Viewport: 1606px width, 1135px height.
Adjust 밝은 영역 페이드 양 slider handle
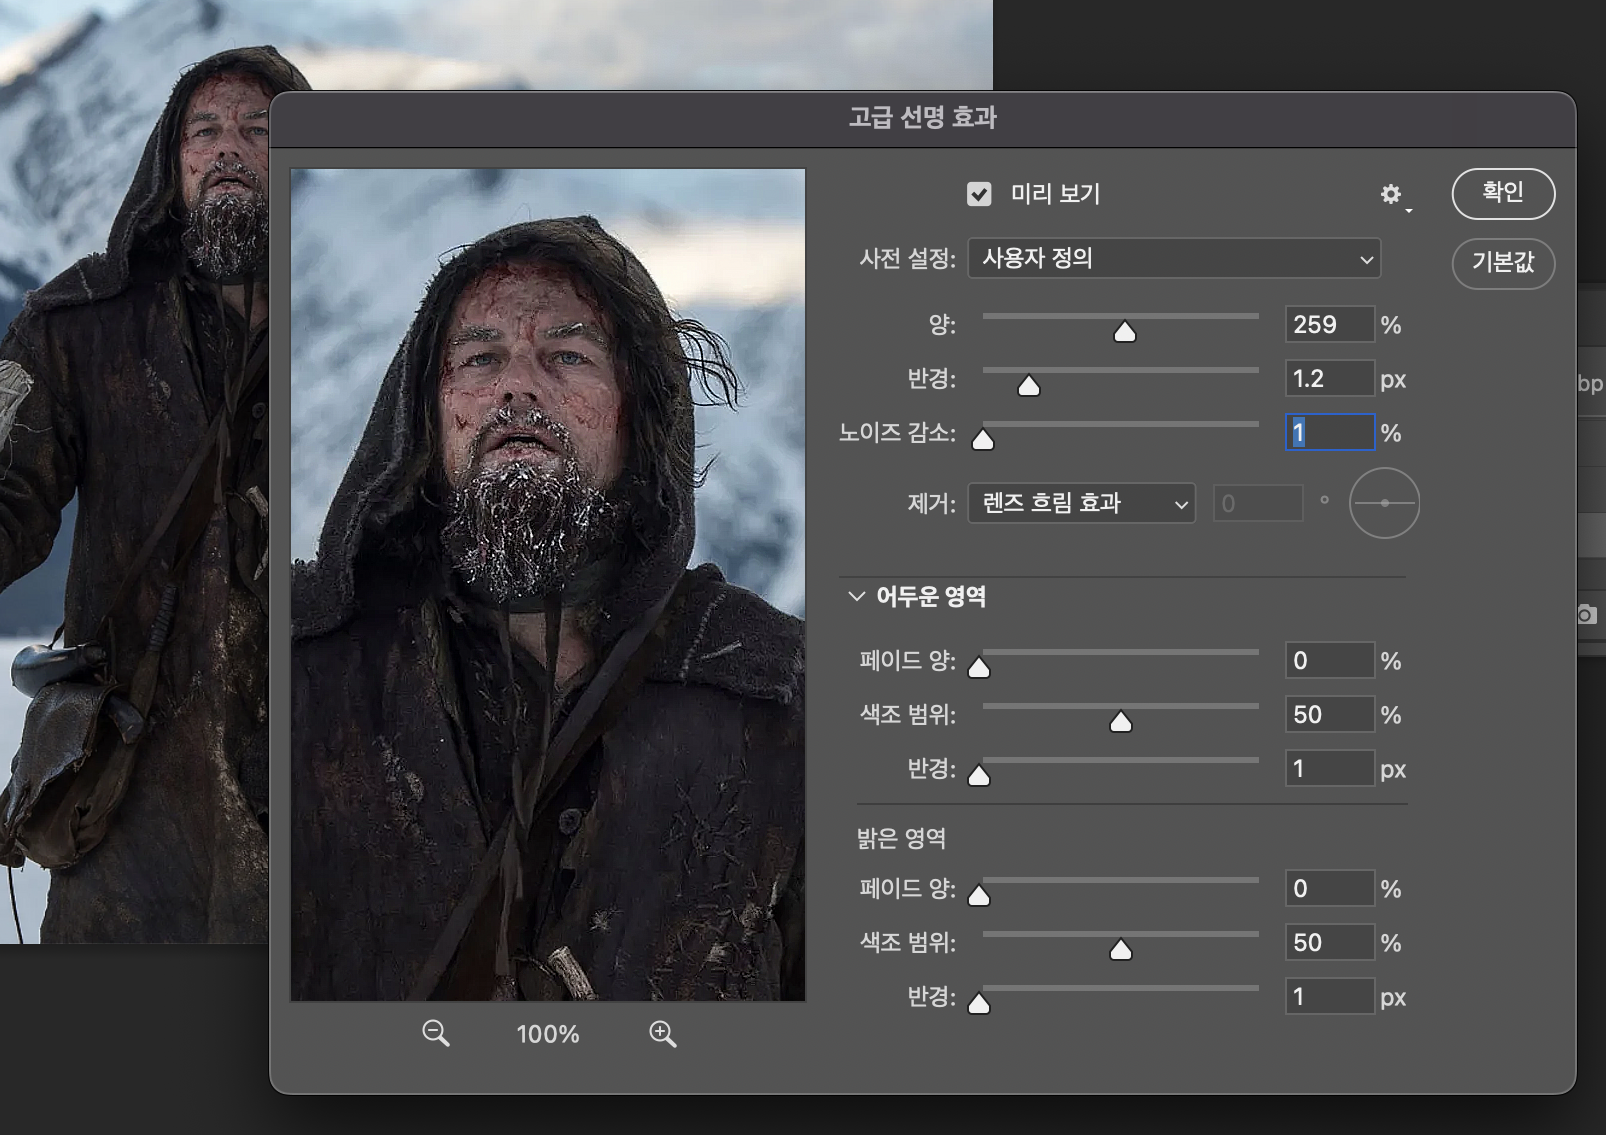pyautogui.click(x=979, y=896)
